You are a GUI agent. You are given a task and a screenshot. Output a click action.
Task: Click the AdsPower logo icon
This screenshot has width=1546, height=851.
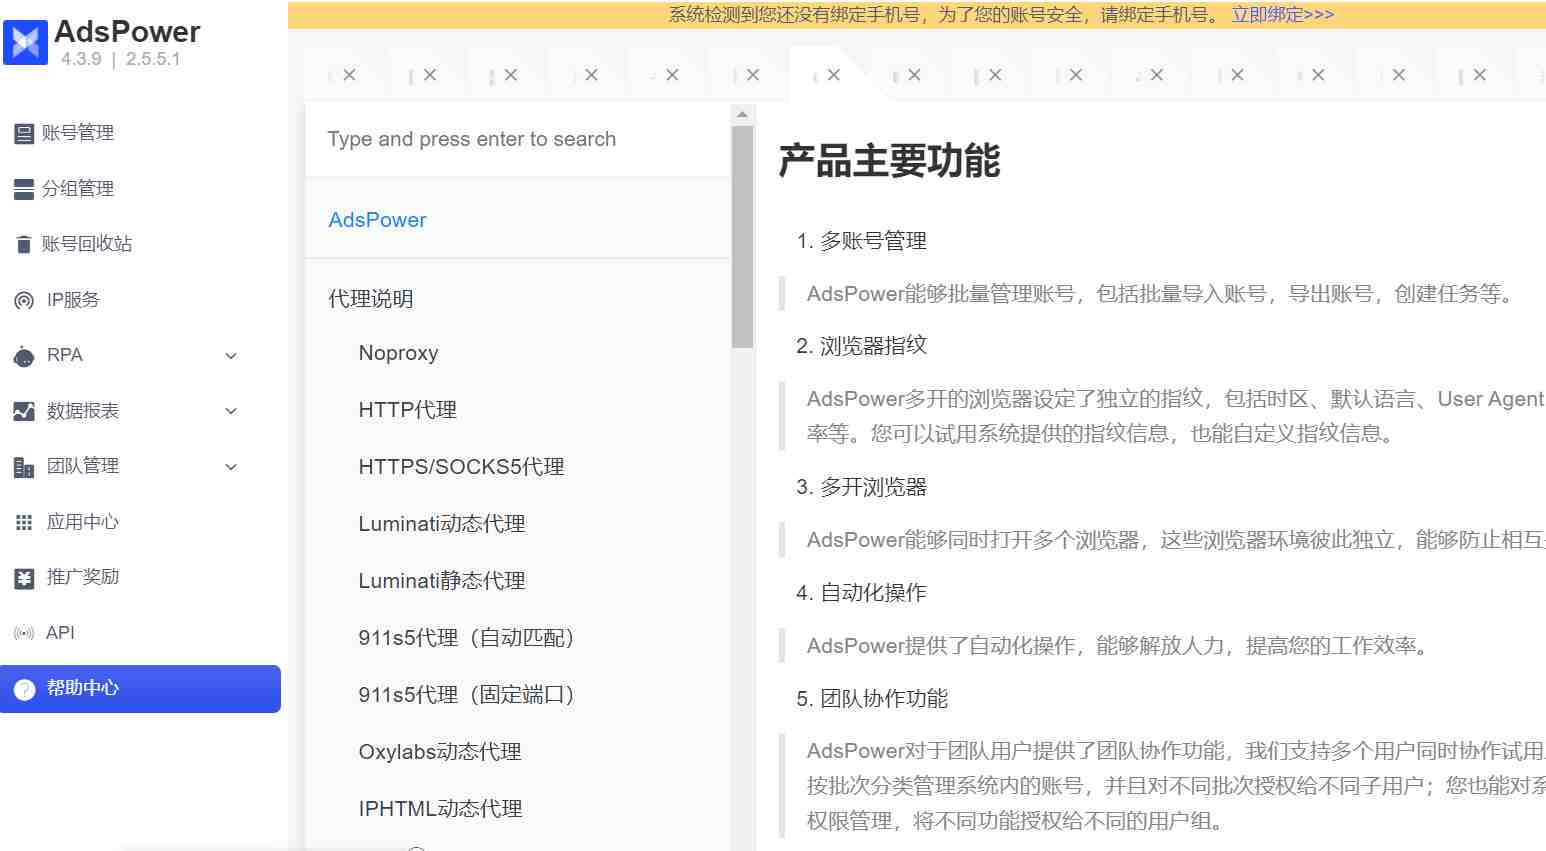pos(25,42)
